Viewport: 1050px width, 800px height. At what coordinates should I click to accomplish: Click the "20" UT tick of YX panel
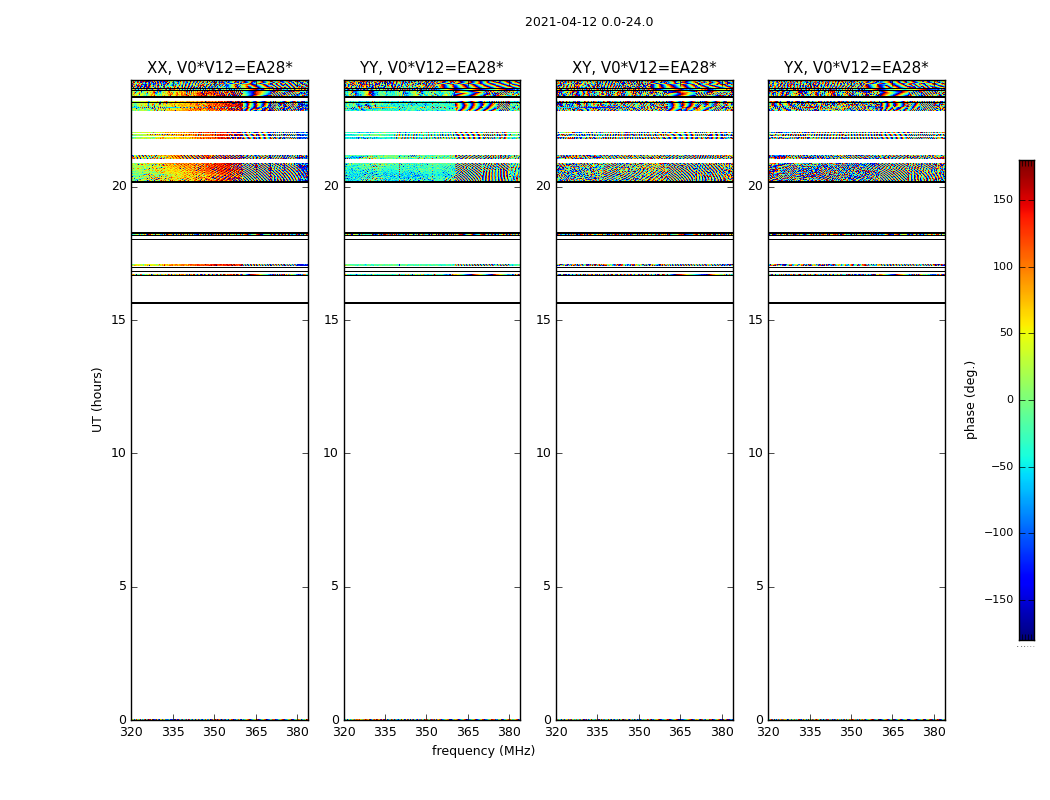click(x=755, y=186)
